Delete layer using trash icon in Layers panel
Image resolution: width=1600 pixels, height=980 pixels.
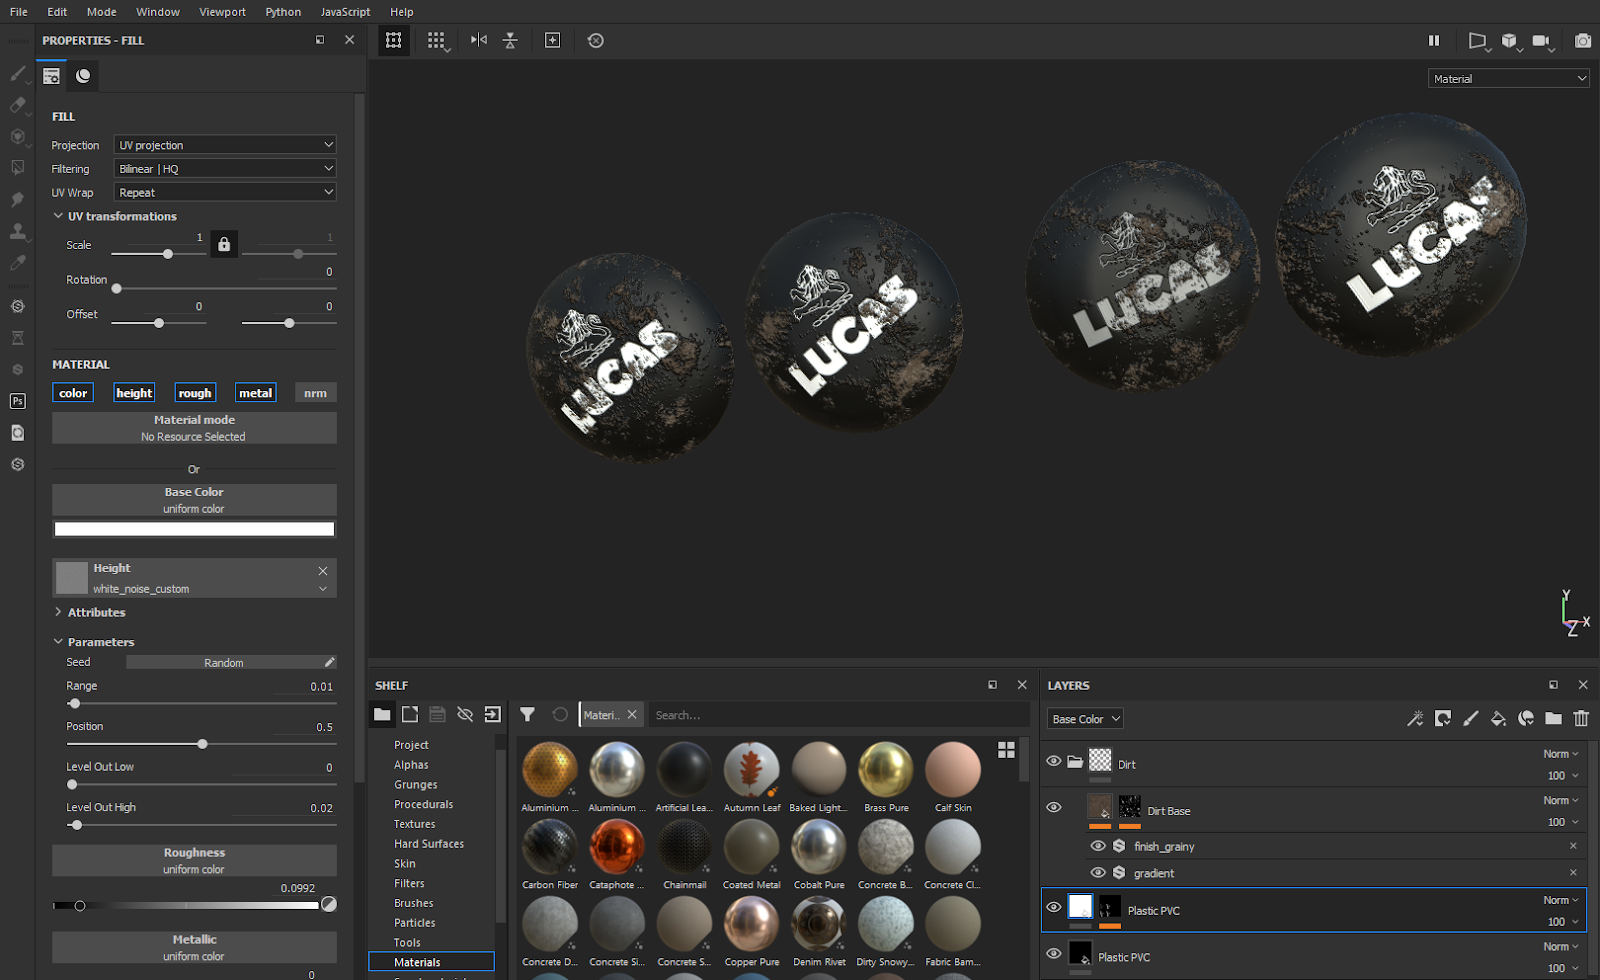[x=1581, y=718]
